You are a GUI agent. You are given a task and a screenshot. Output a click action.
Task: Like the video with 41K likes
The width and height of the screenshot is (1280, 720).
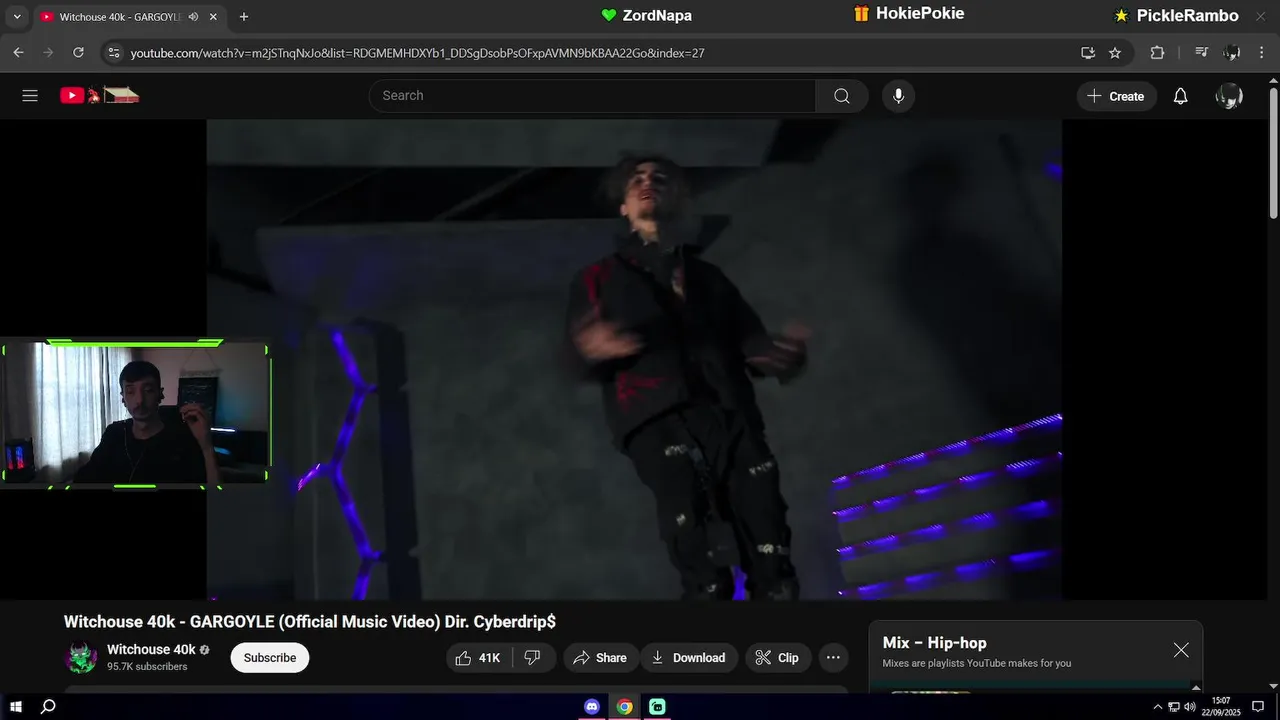pos(479,658)
